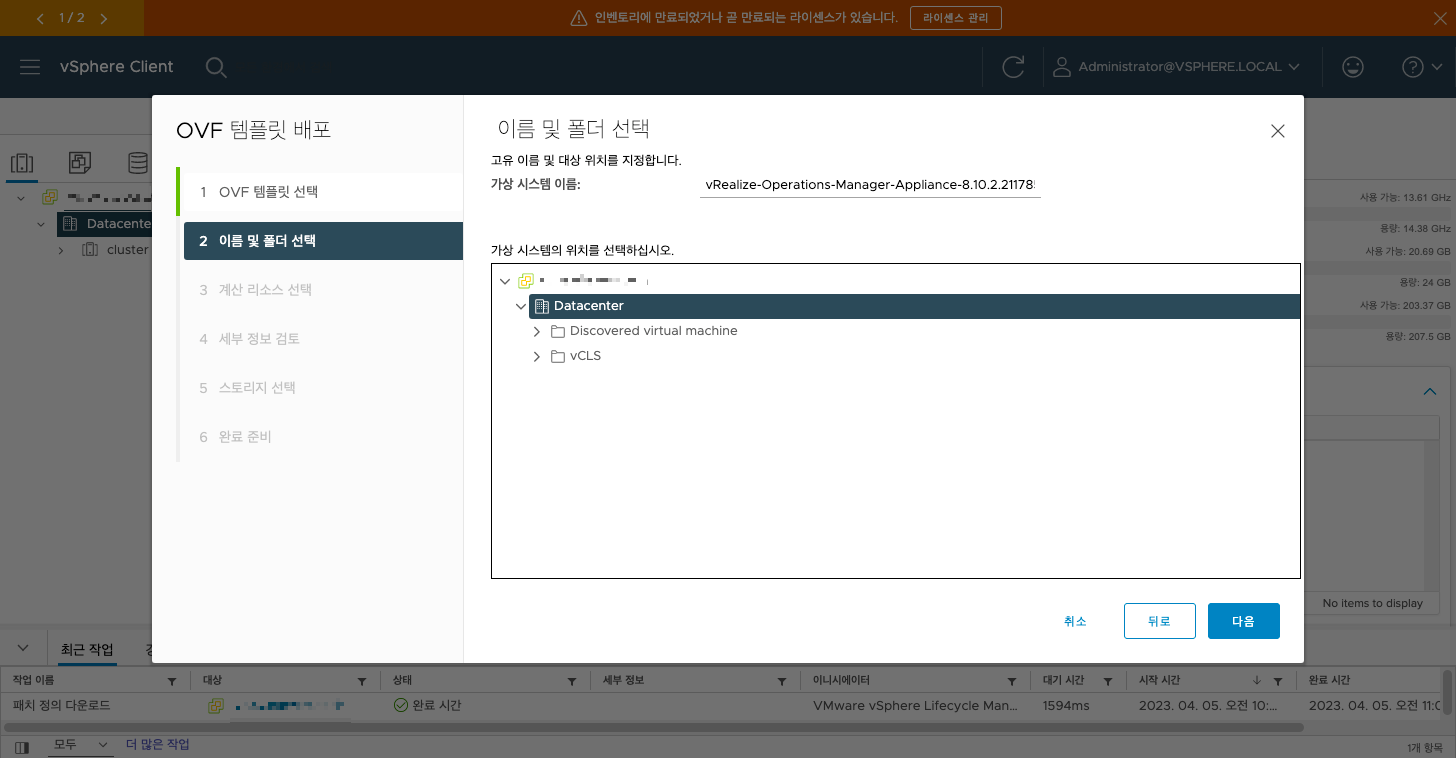Click the virtual machine name input field
Viewport: 1456px width, 758px height.
[870, 185]
